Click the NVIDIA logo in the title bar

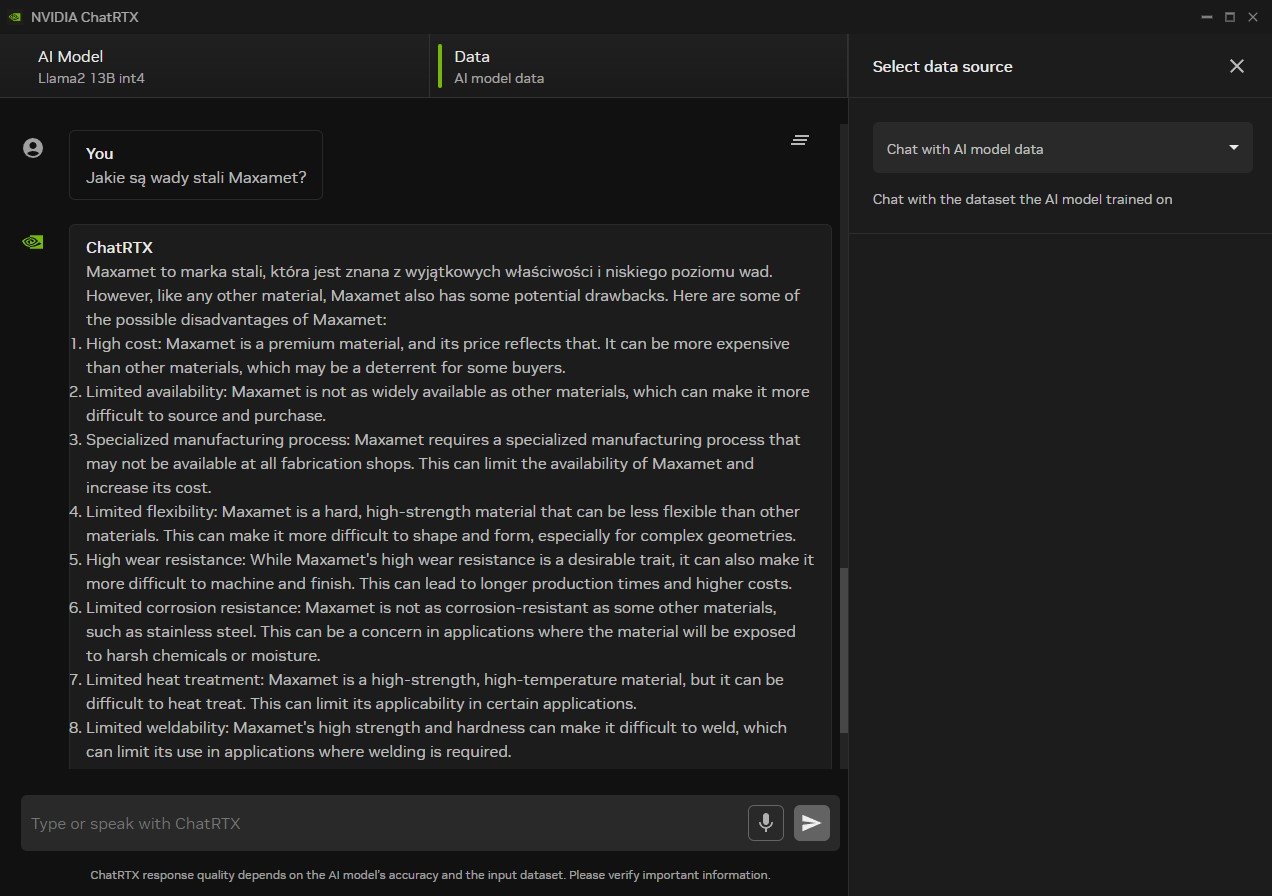click(15, 16)
